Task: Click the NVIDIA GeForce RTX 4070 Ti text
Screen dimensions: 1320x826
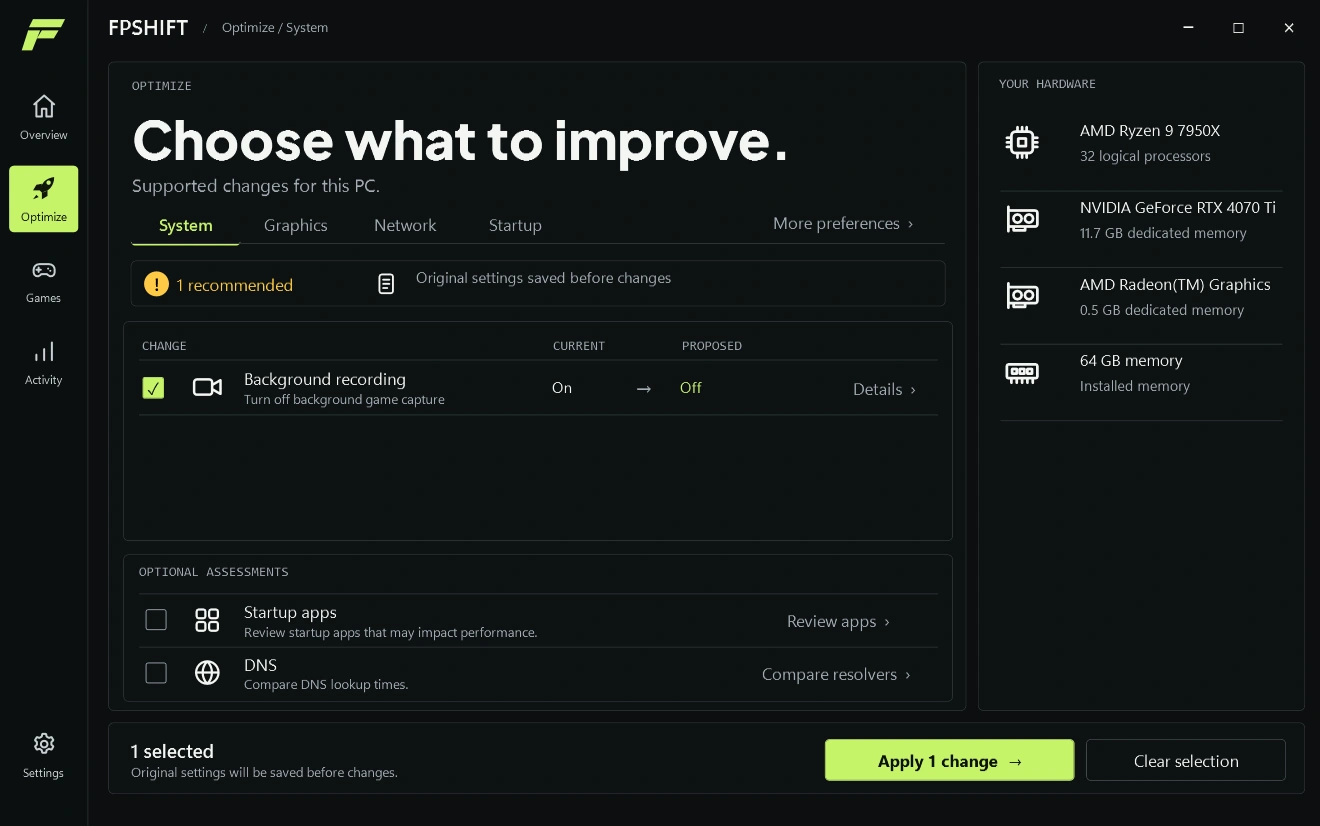Action: point(1178,208)
